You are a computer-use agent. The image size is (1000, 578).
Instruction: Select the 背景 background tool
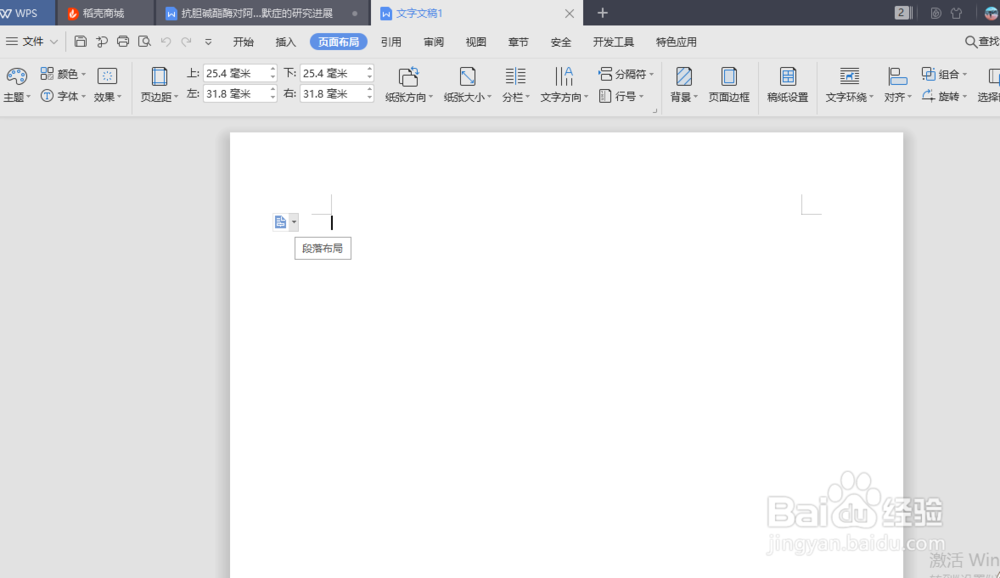click(x=683, y=84)
